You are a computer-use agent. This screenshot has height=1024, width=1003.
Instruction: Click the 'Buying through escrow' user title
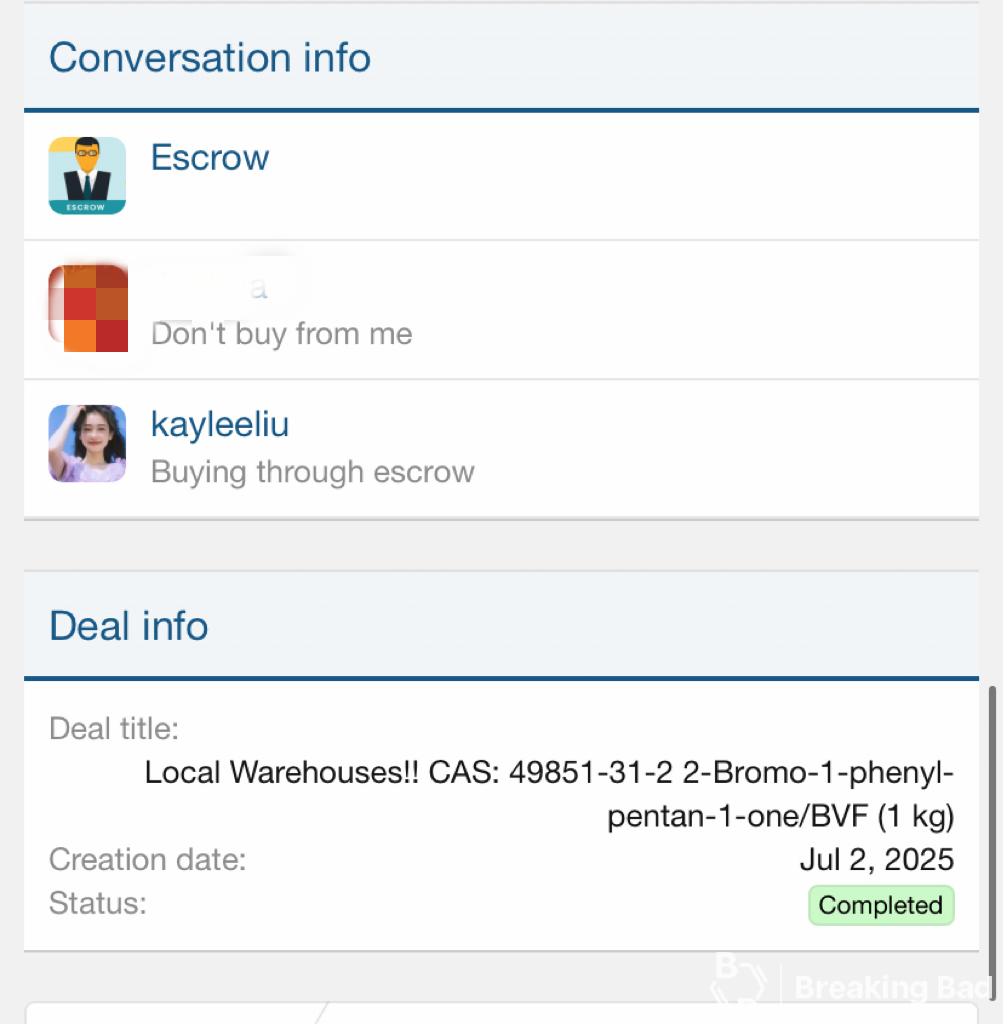point(313,472)
